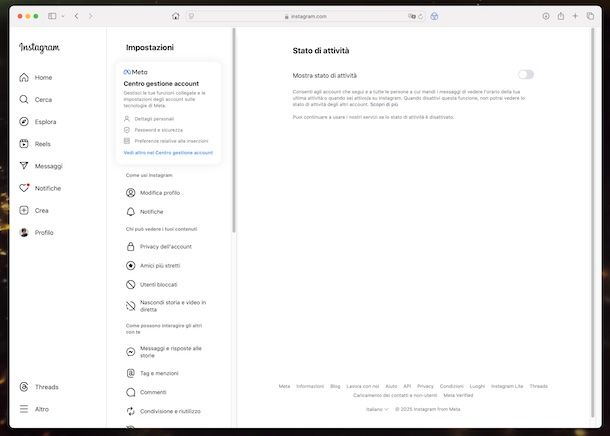Open Commenti settings entry
The height and width of the screenshot is (436, 610).
pyautogui.click(x=146, y=392)
